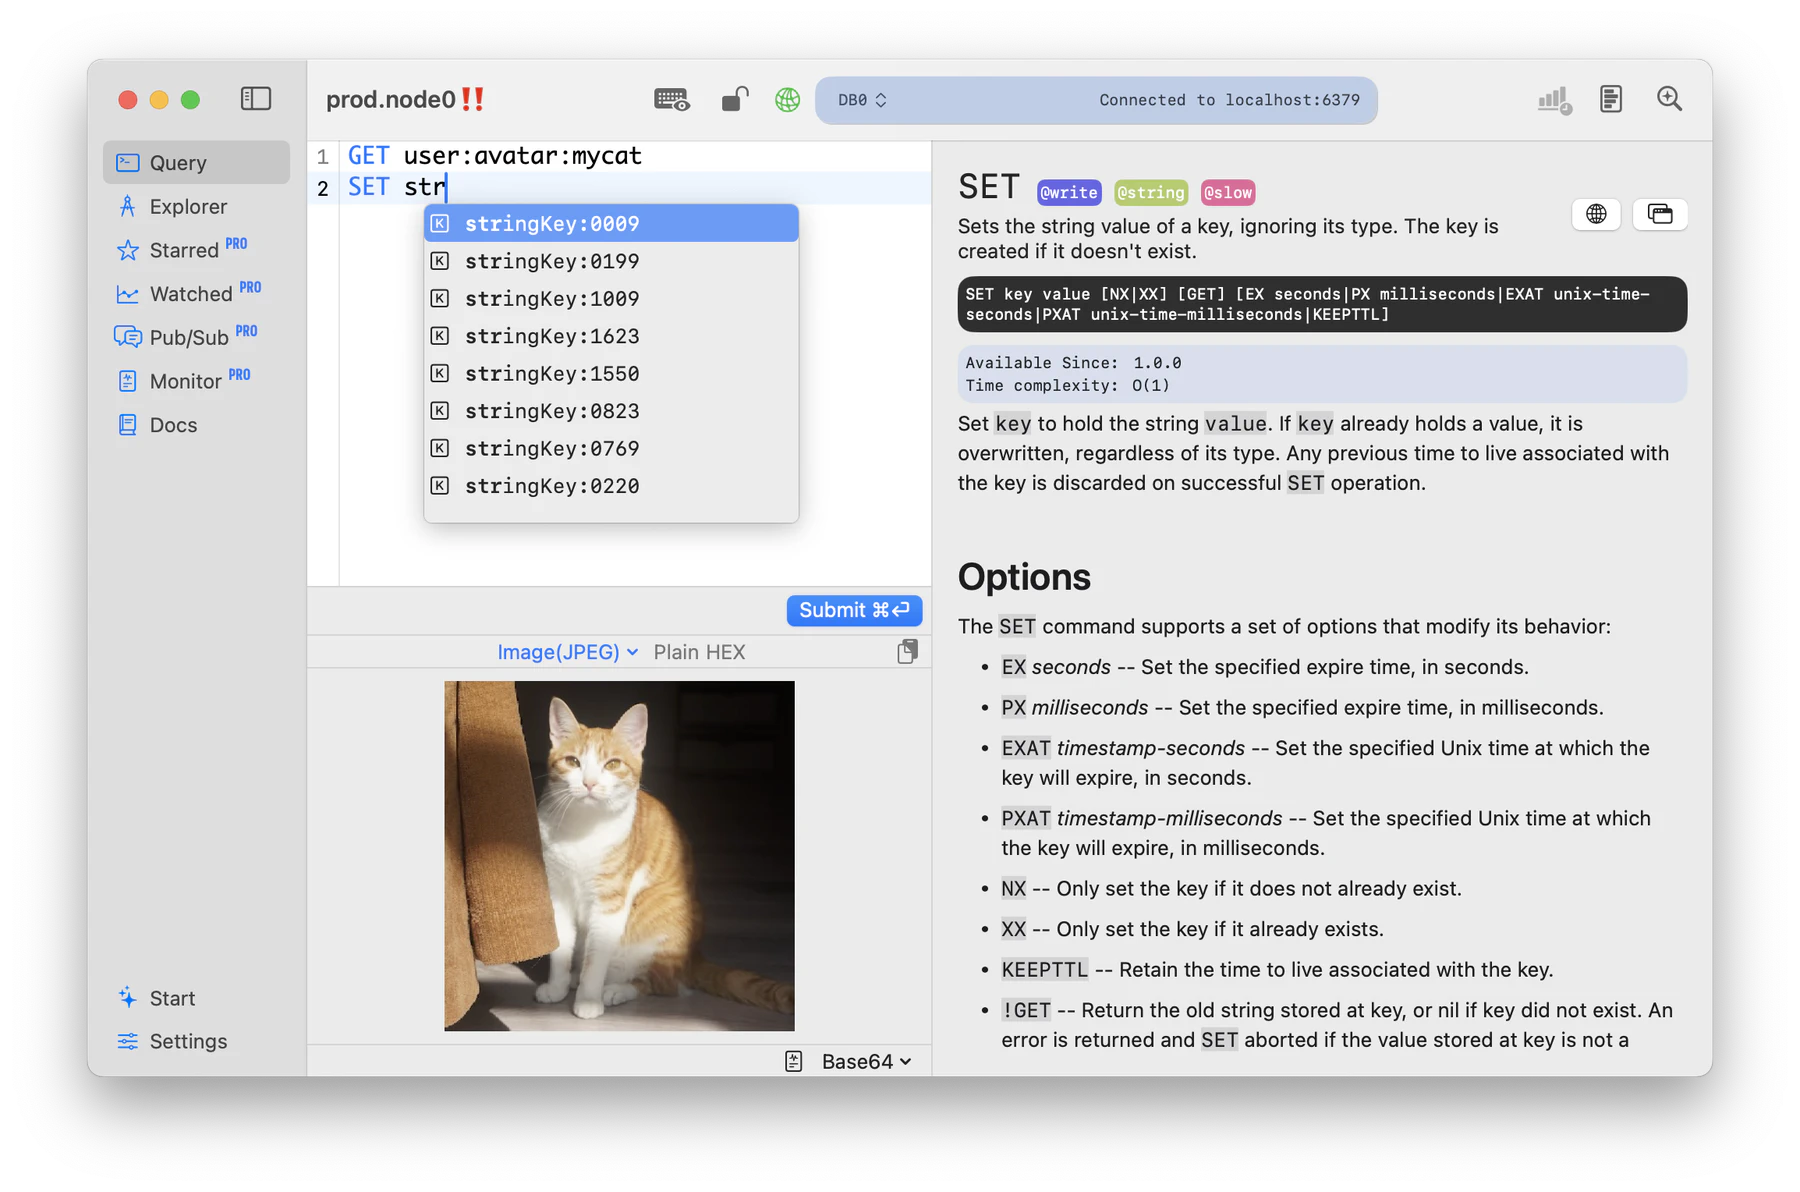Click the Submit query button
This screenshot has width=1800, height=1192.
click(853, 610)
